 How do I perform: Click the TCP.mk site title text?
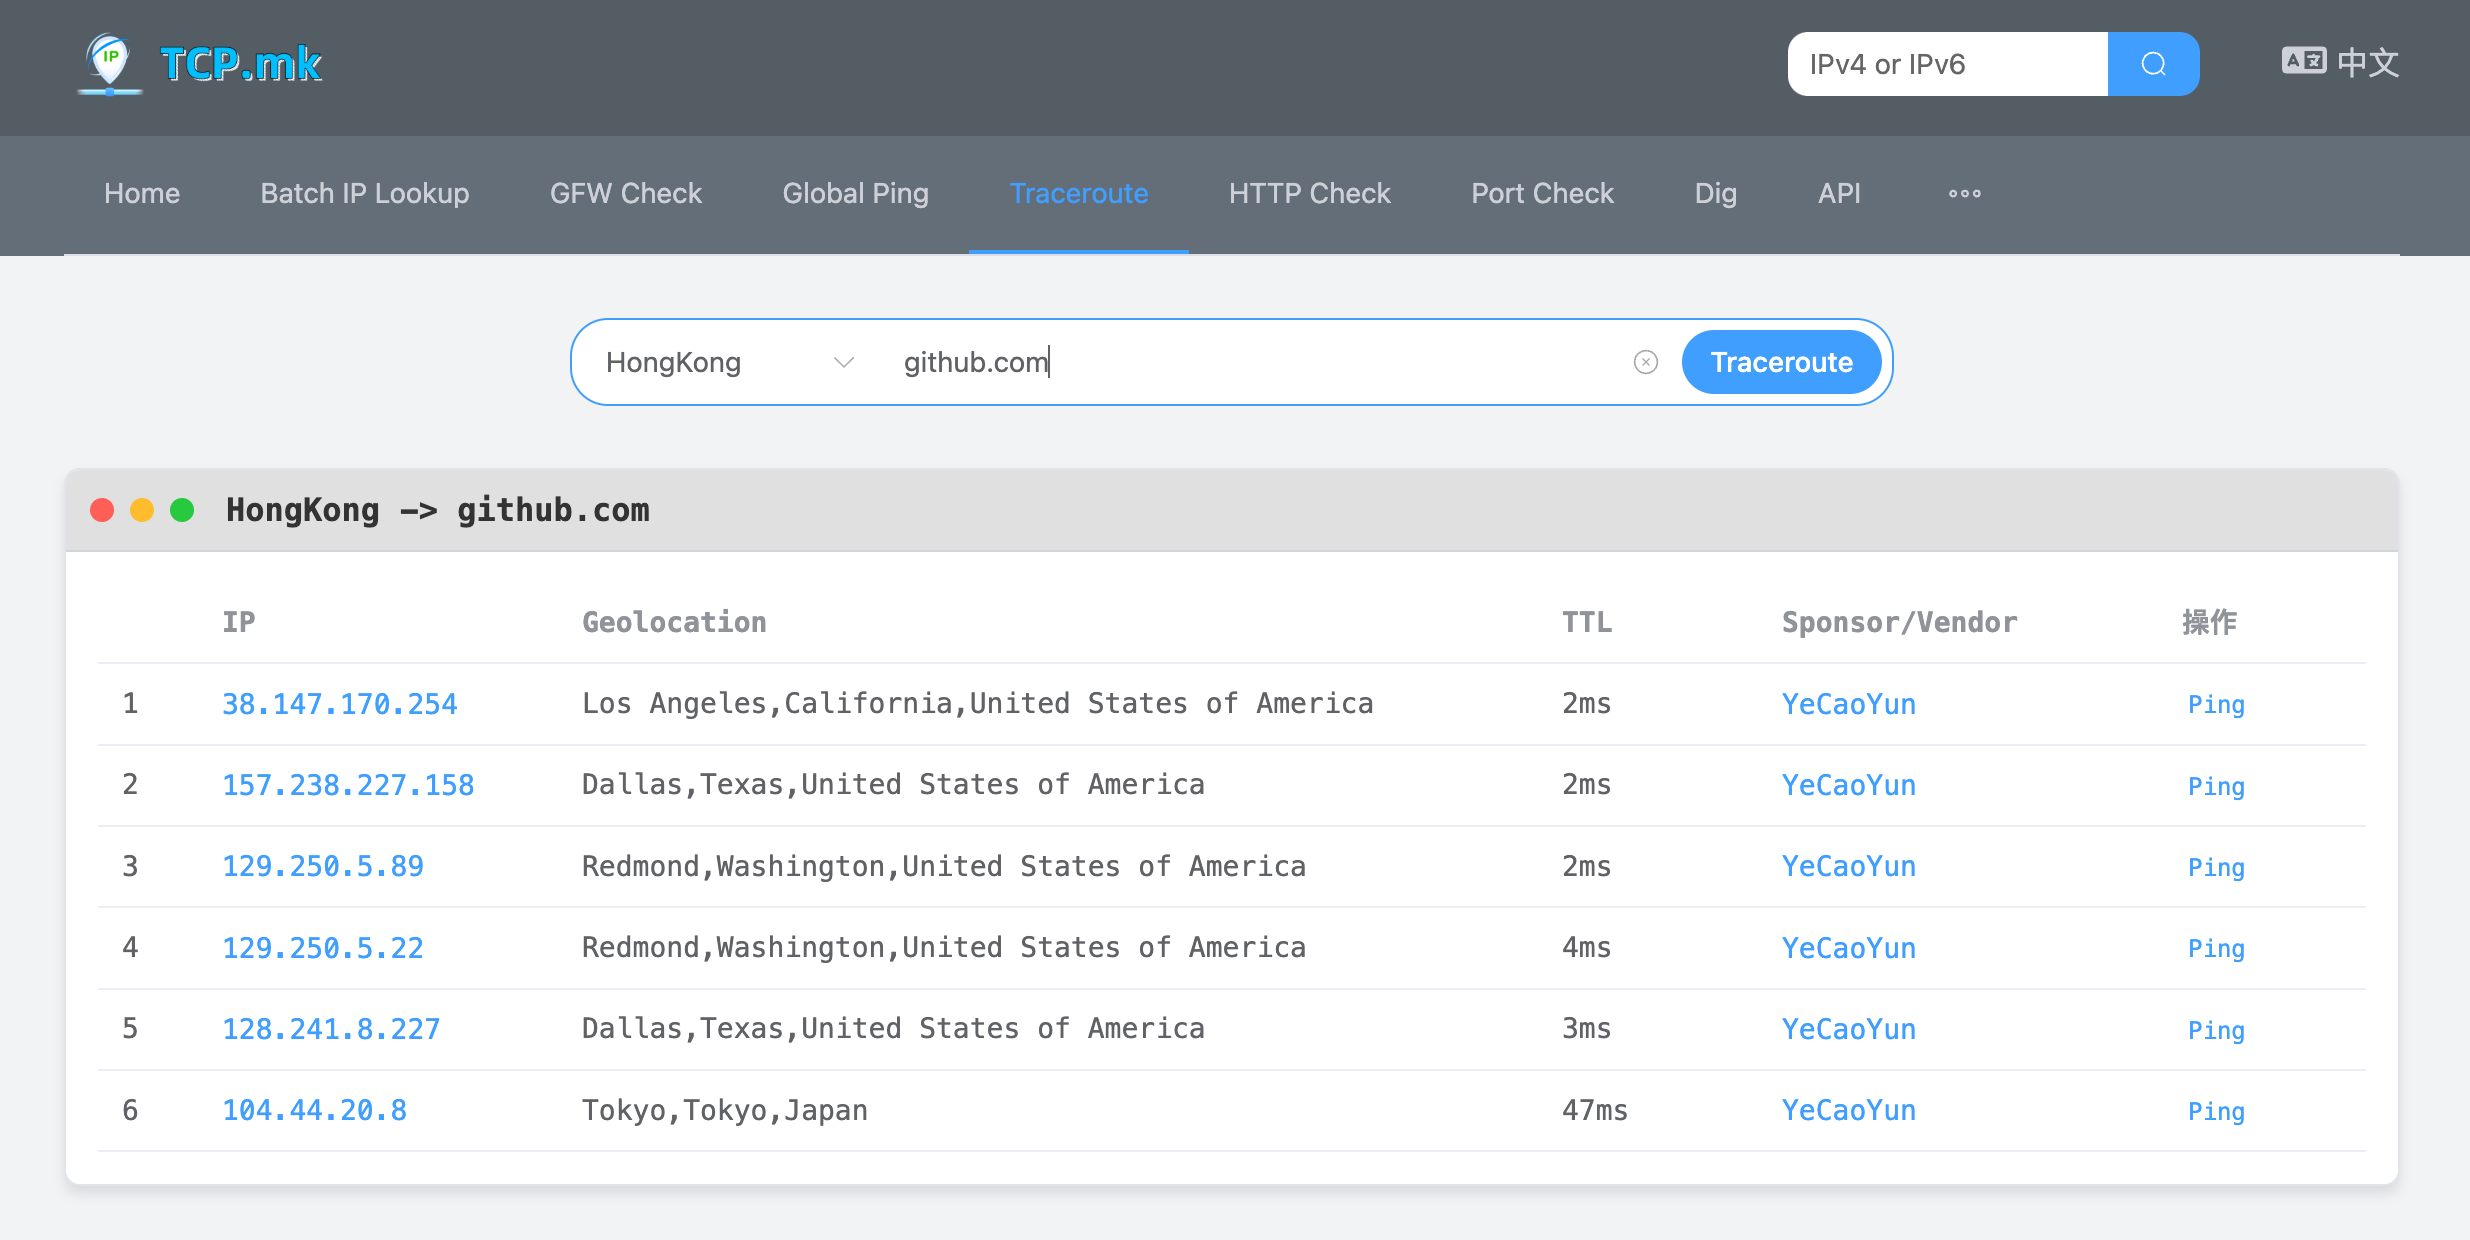[241, 64]
